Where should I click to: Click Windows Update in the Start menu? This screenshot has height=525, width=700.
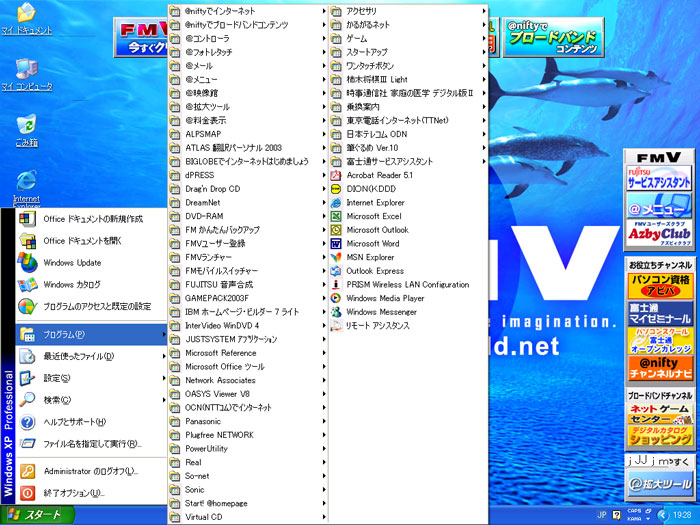coord(72,263)
